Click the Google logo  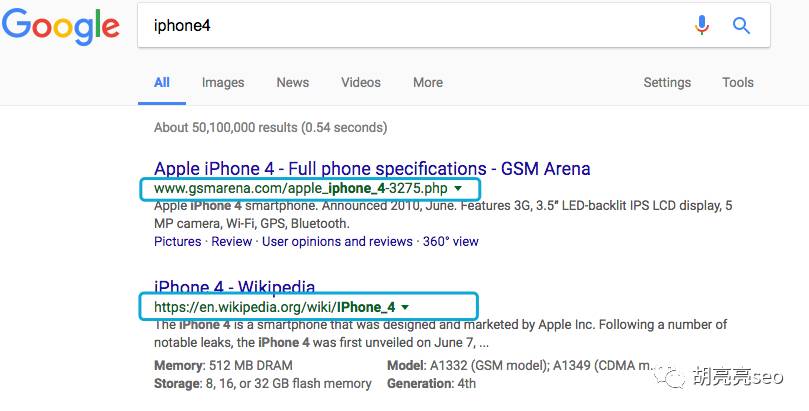[60, 25]
